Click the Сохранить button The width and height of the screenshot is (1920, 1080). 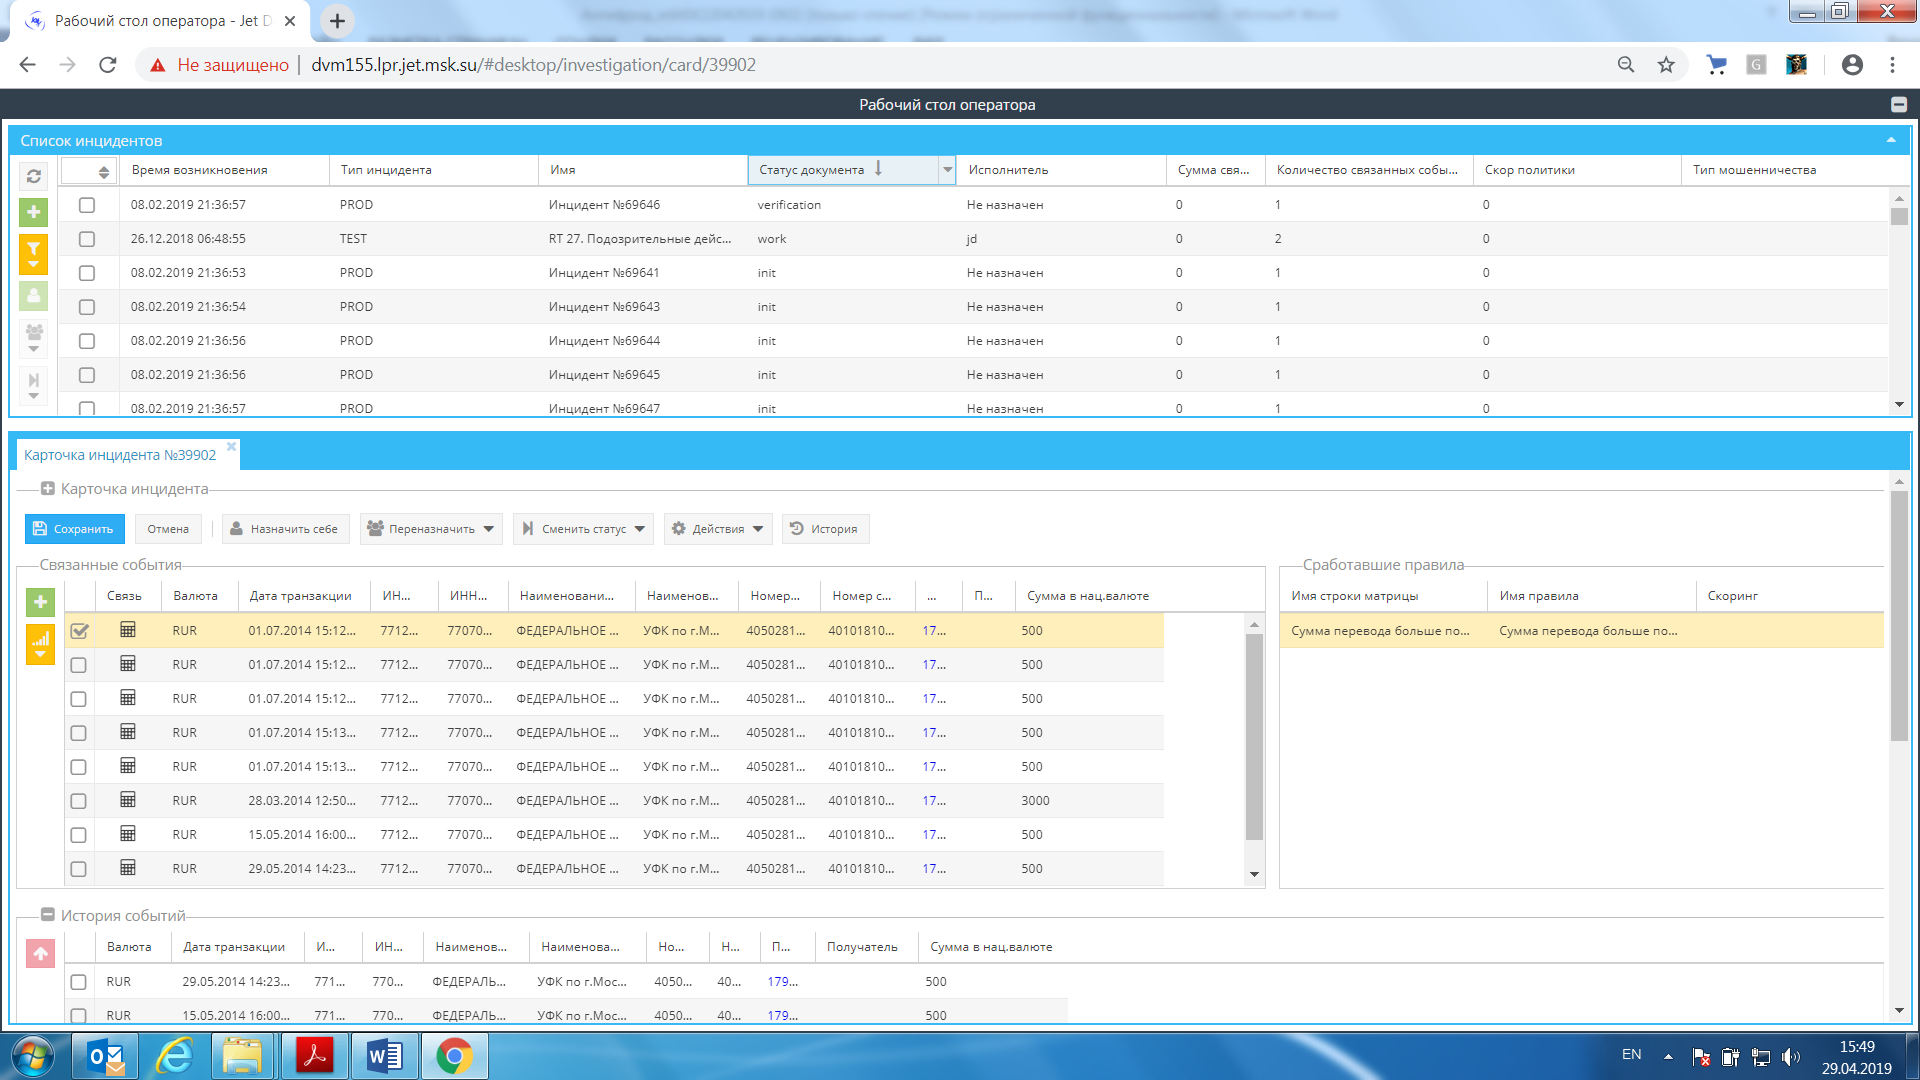pyautogui.click(x=73, y=529)
